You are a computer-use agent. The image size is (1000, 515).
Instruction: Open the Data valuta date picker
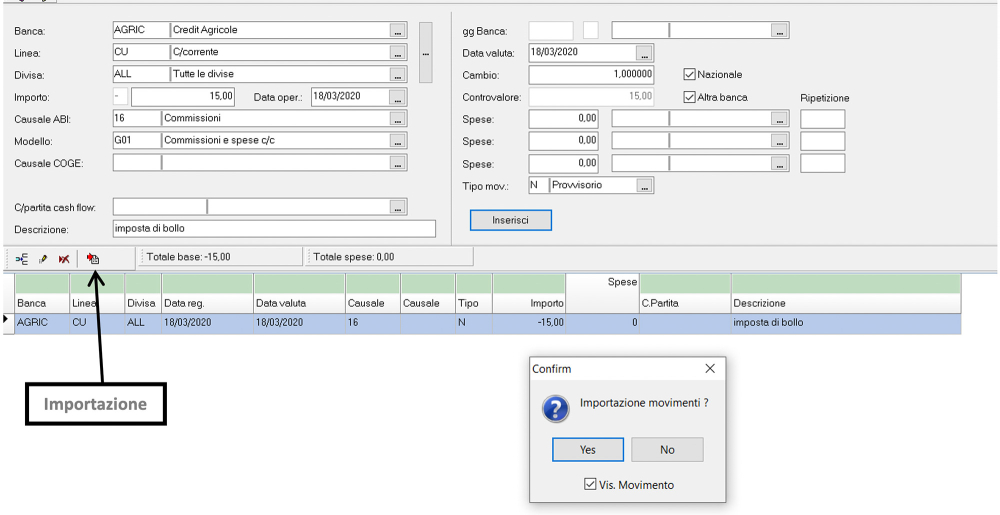[644, 53]
